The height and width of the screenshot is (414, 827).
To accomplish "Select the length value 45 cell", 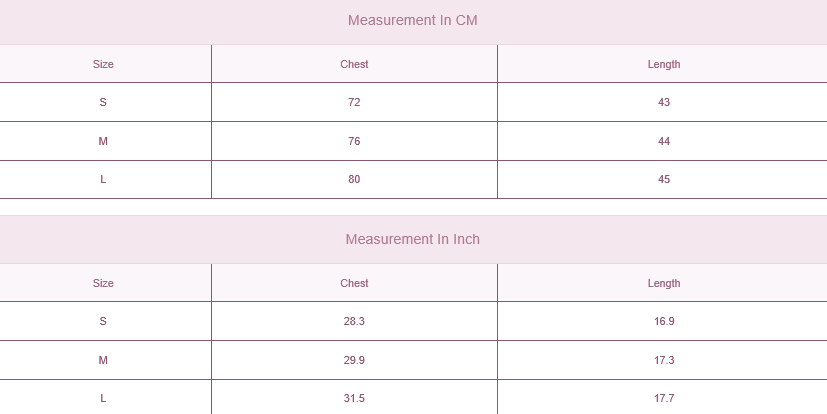I will [664, 180].
